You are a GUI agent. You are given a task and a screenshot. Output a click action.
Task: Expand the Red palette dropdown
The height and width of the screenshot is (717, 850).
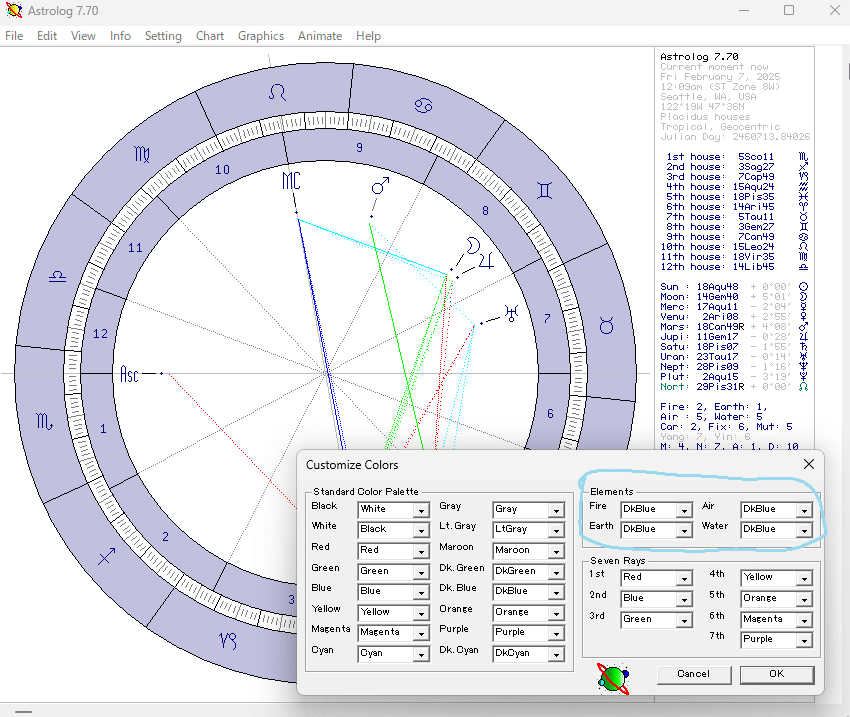point(421,552)
